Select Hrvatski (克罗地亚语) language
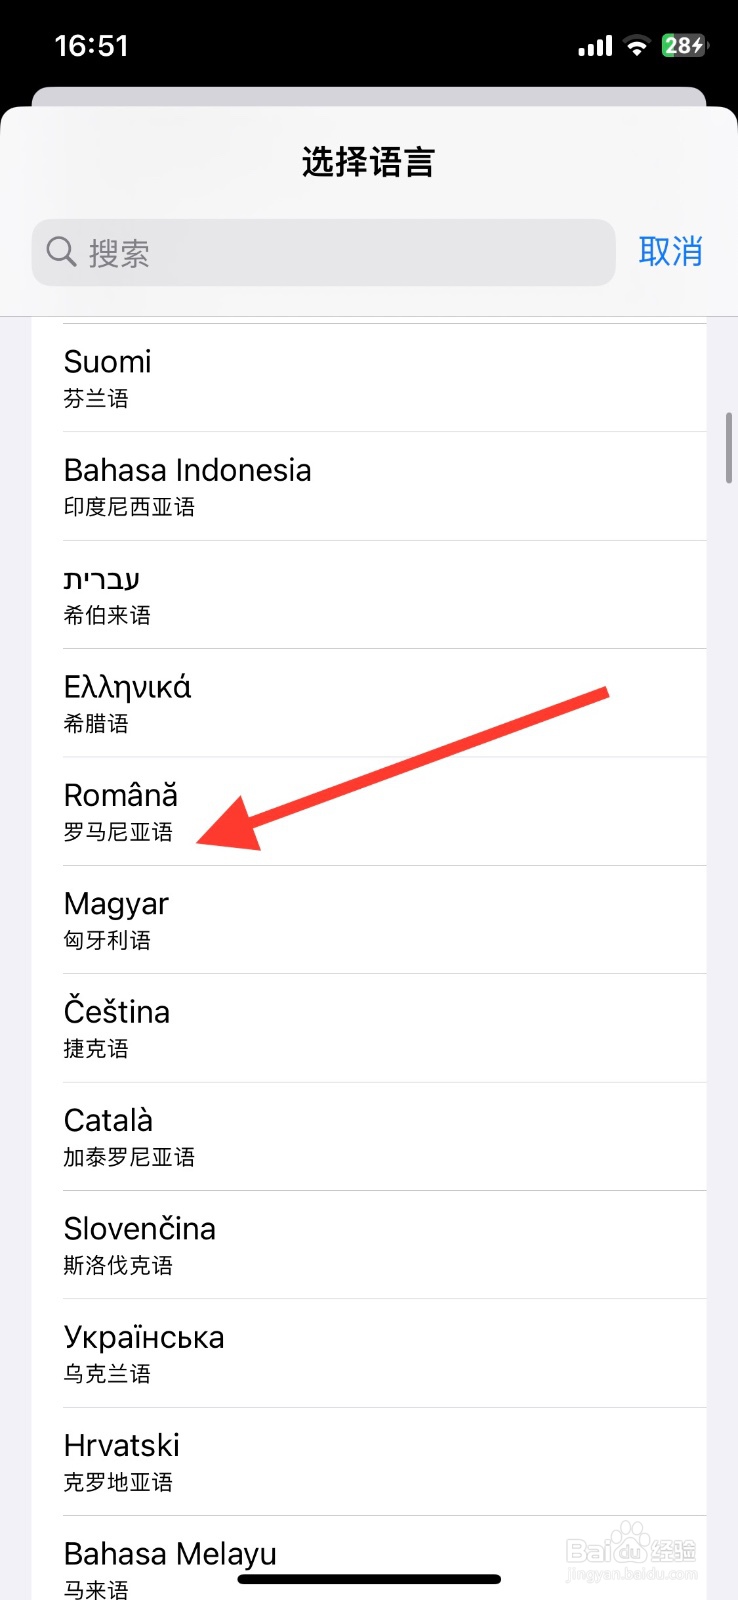This screenshot has width=738, height=1600. pos(369,1461)
